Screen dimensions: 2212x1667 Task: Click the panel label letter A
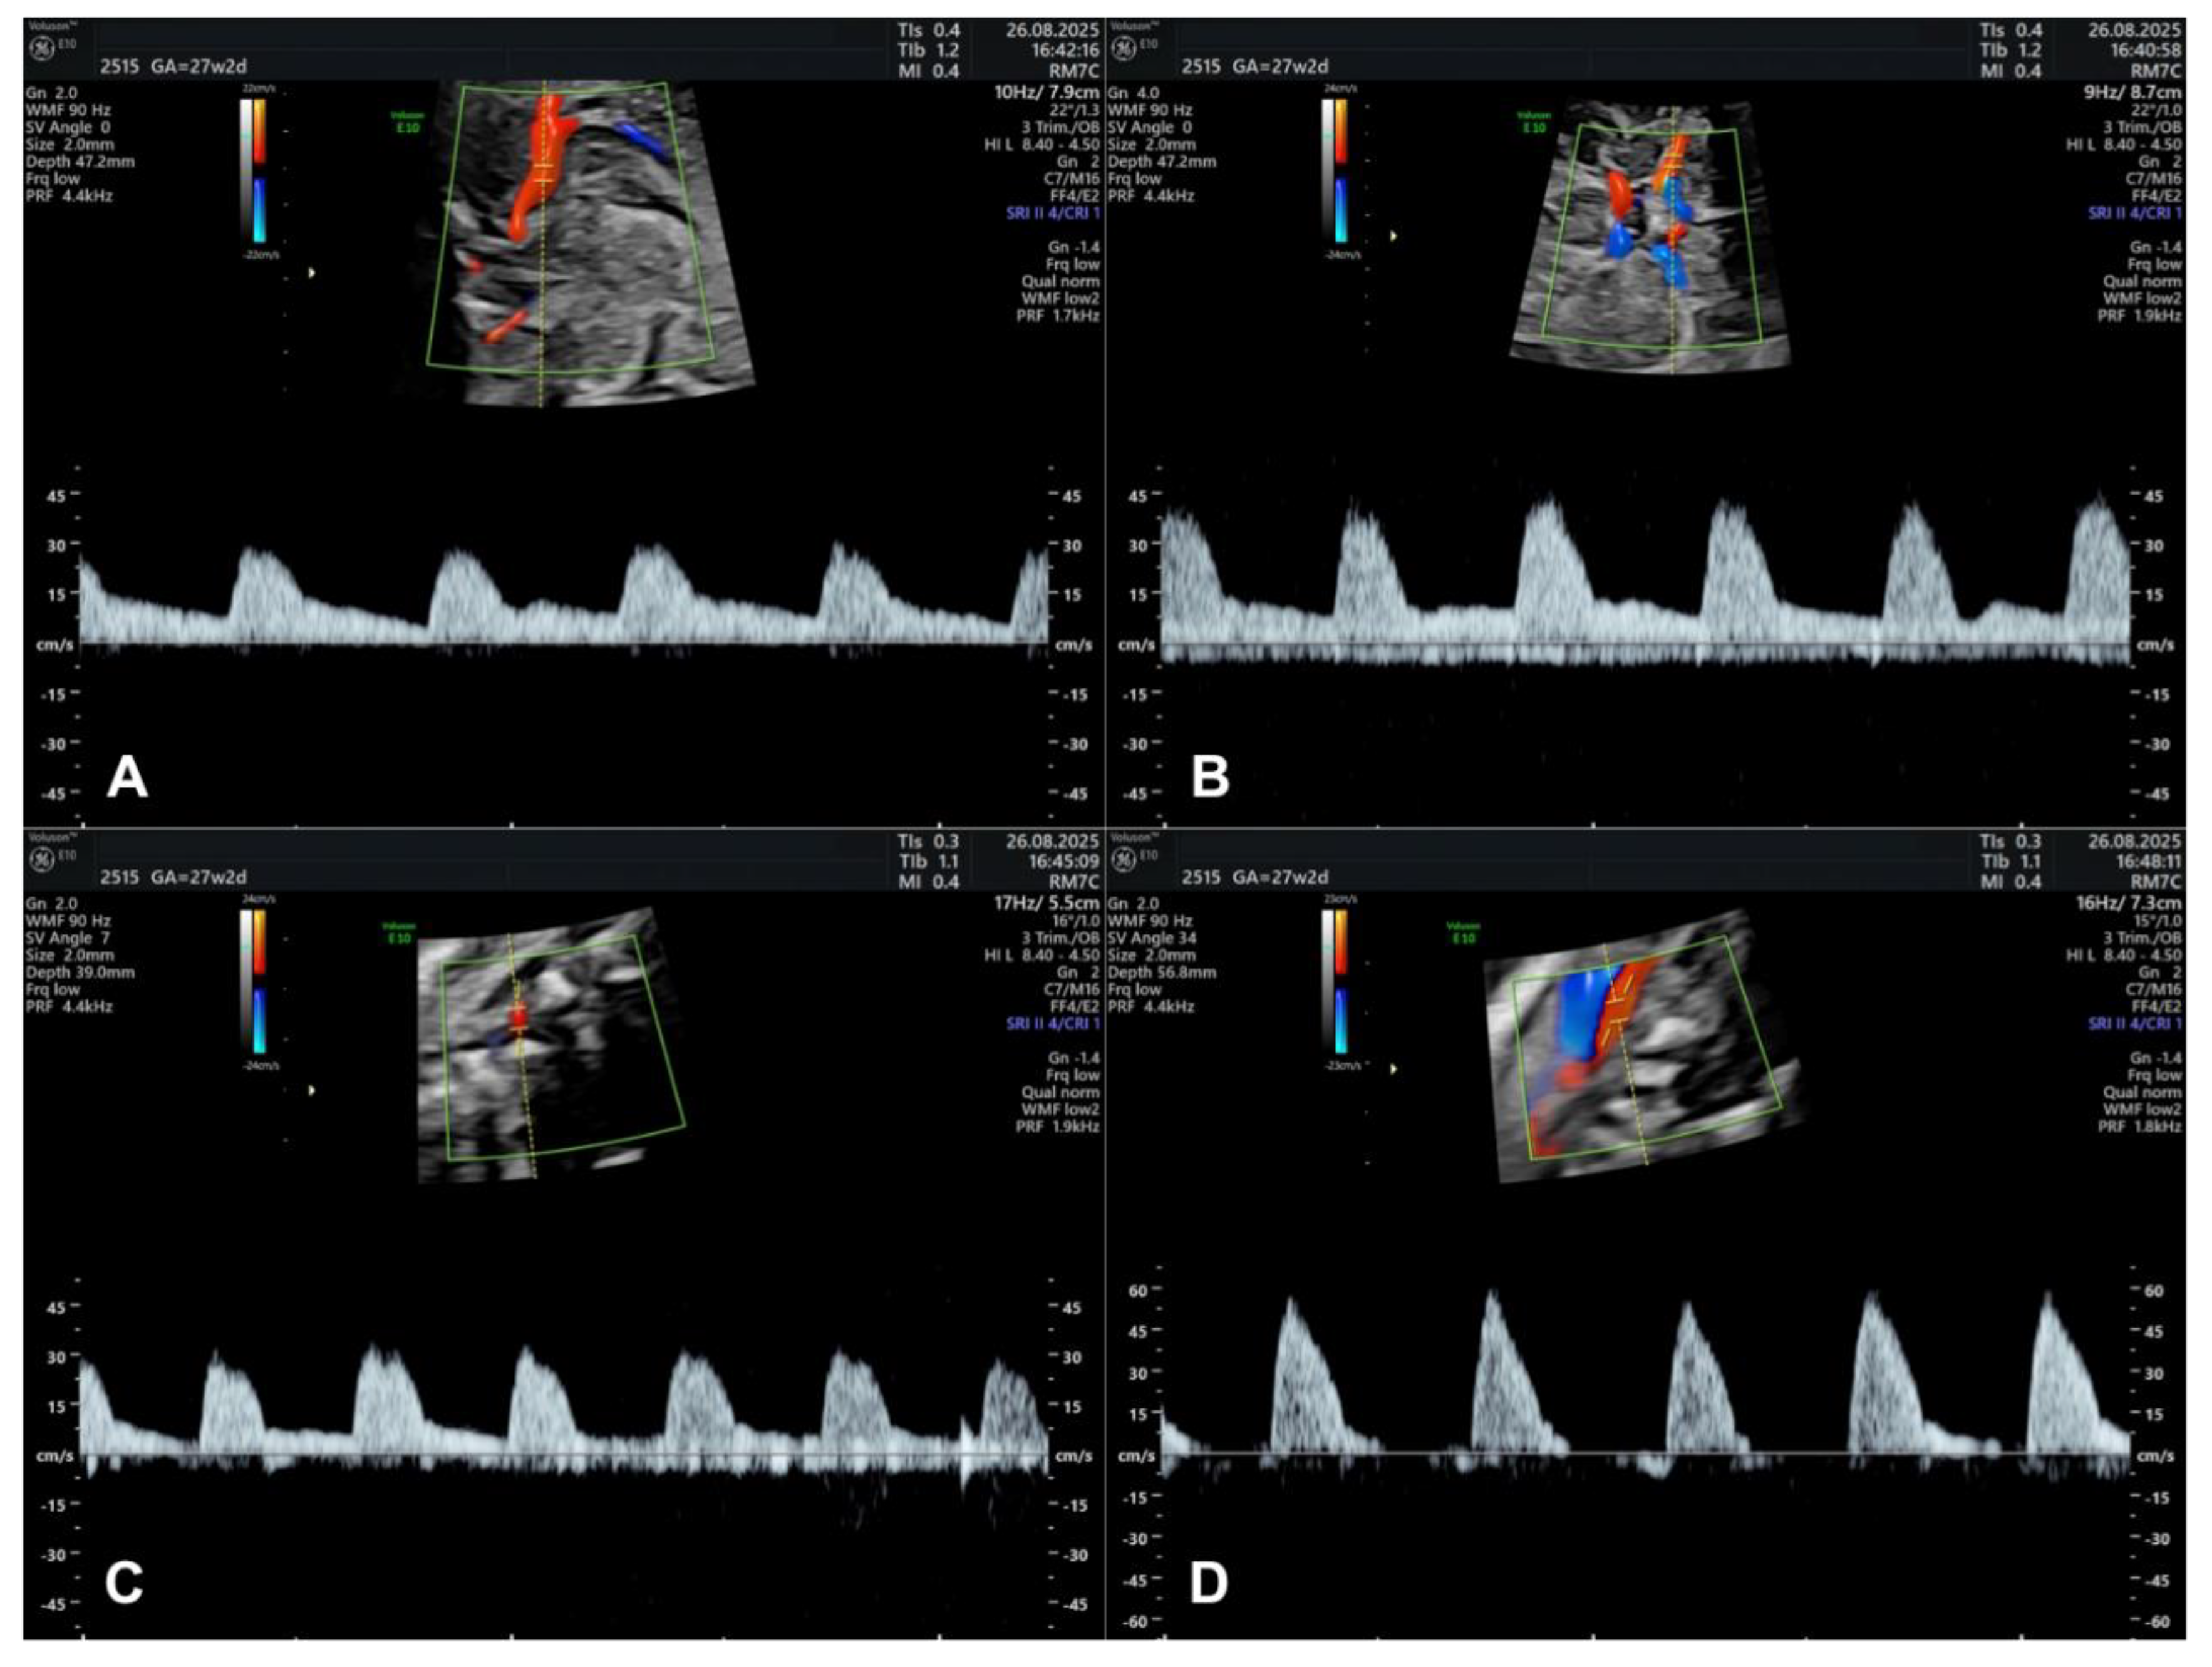pos(127,777)
